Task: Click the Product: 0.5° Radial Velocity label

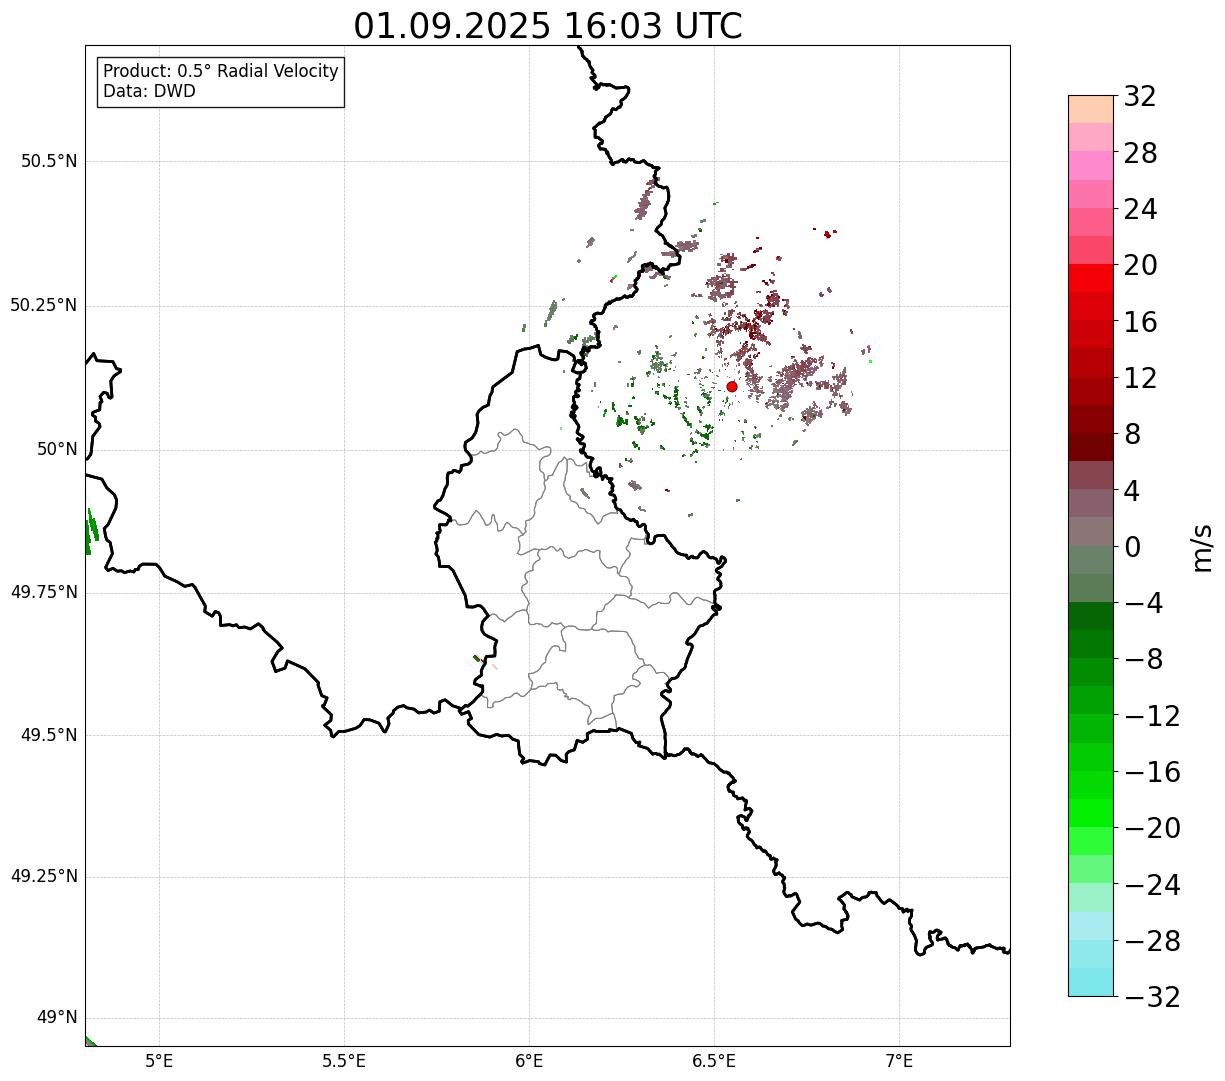Action: [x=221, y=72]
